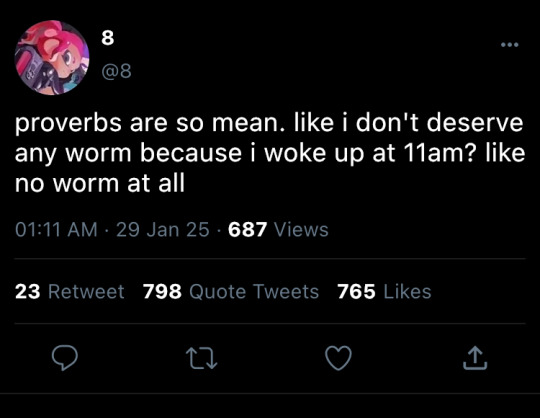
Task: Click the tweet text about proverbs
Action: tap(270, 153)
